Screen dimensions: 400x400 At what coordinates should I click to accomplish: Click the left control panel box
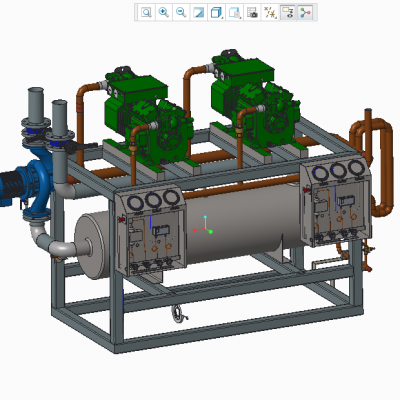tap(150, 230)
